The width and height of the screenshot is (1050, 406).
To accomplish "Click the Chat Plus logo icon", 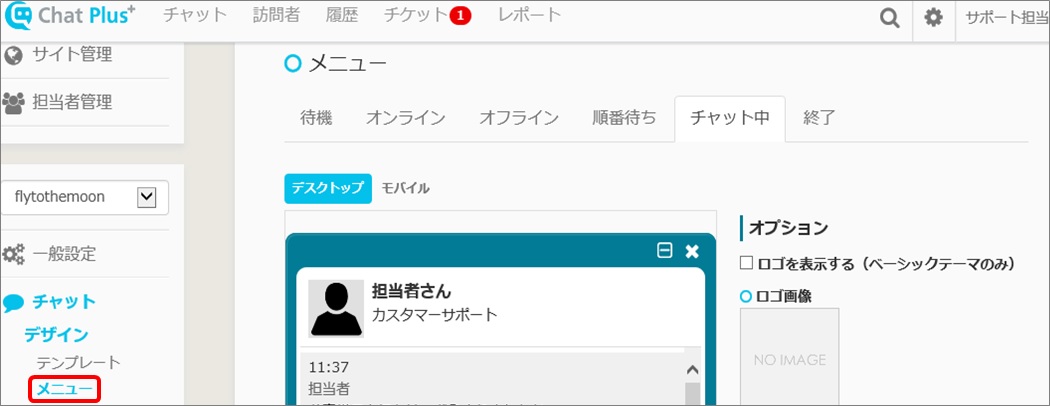I will (18, 16).
